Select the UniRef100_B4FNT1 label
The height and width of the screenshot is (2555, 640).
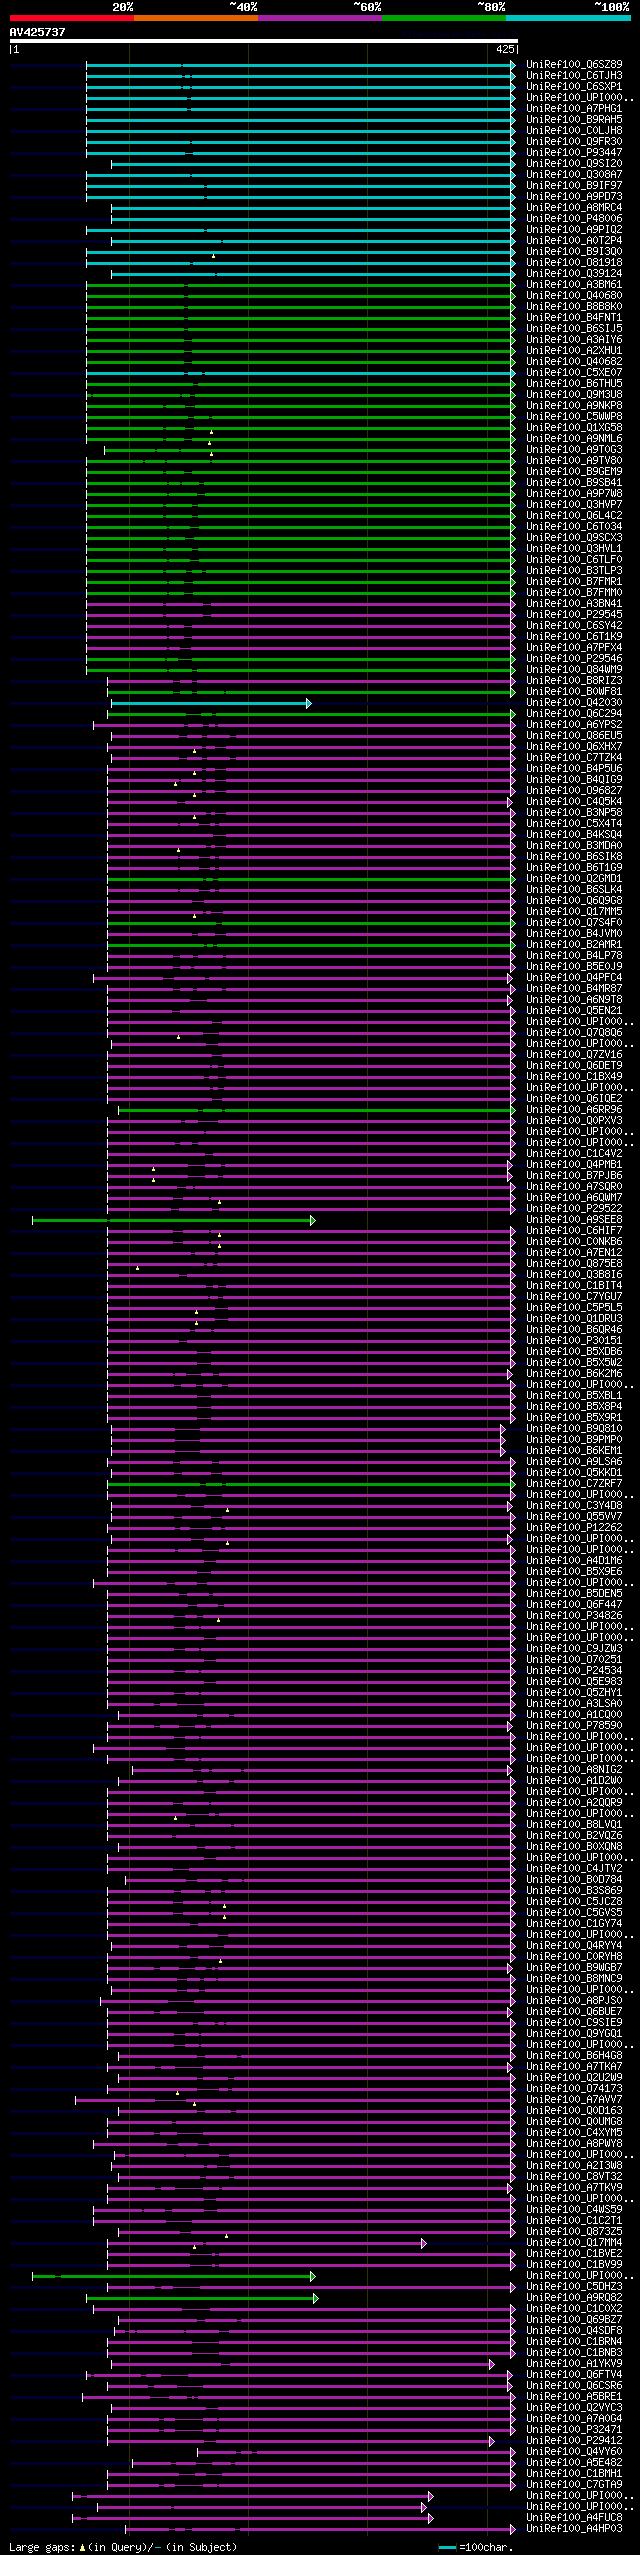coord(574,318)
